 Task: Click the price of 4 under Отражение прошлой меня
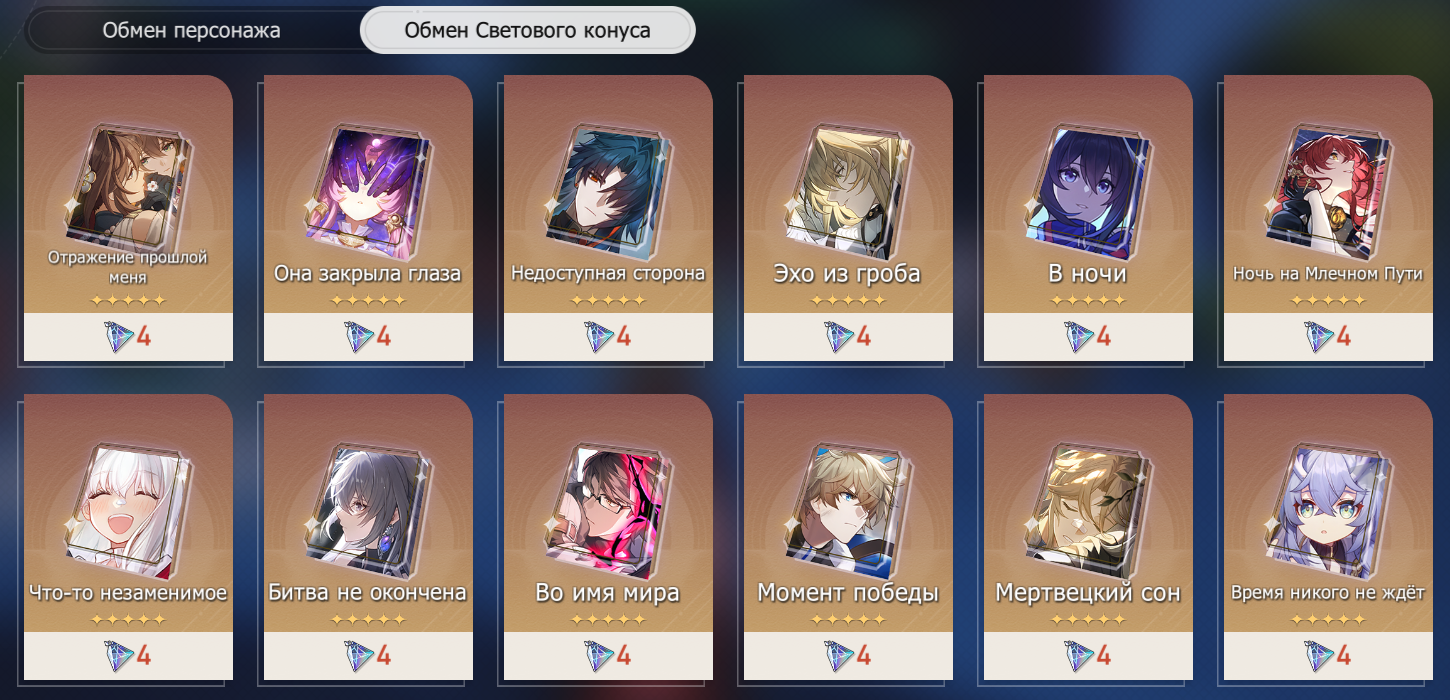point(128,337)
